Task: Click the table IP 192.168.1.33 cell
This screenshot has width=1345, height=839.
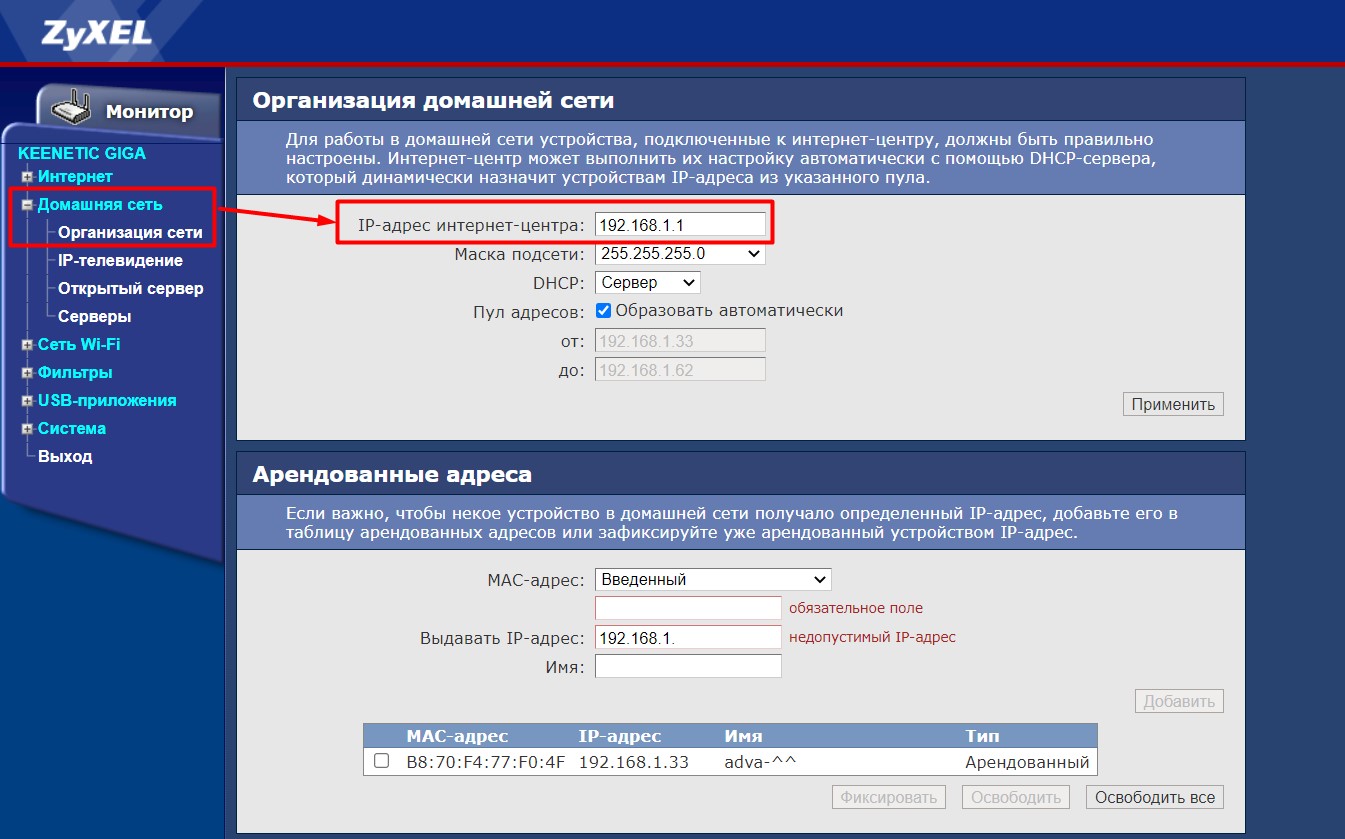Action: [634, 762]
